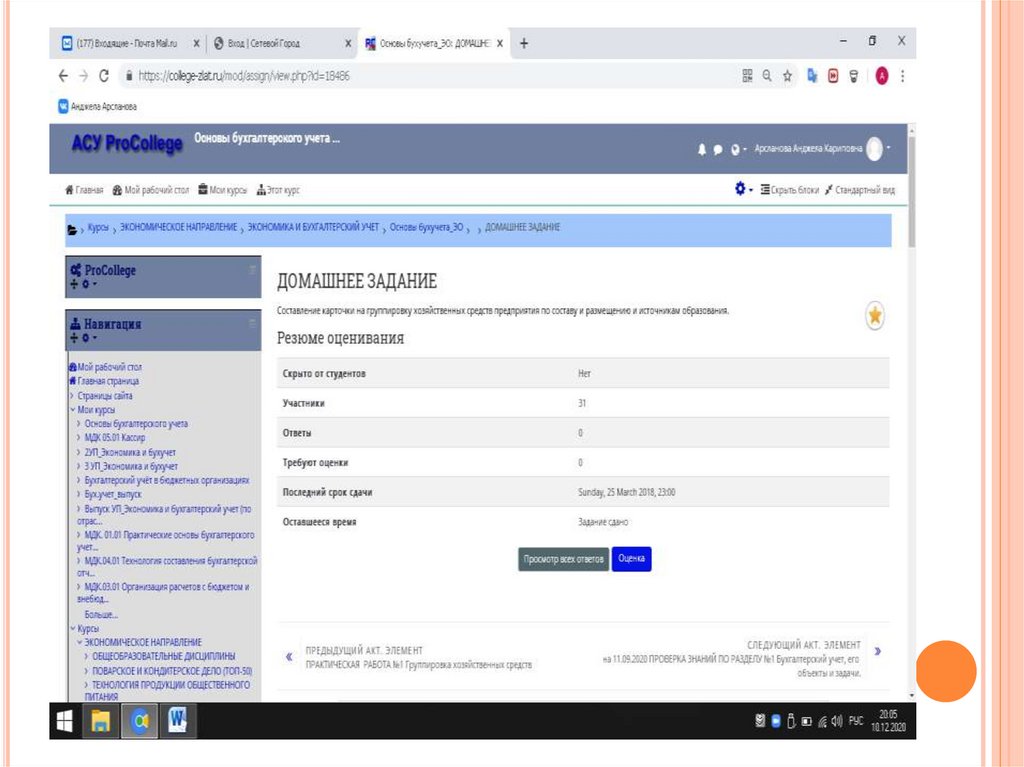Switch to Стандартный вид
The width and height of the screenshot is (1024, 767).
tap(859, 190)
